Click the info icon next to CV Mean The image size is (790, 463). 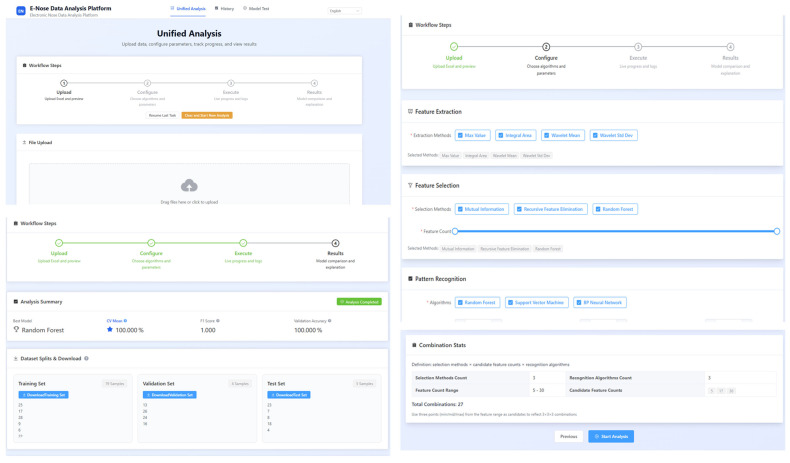click(x=125, y=321)
